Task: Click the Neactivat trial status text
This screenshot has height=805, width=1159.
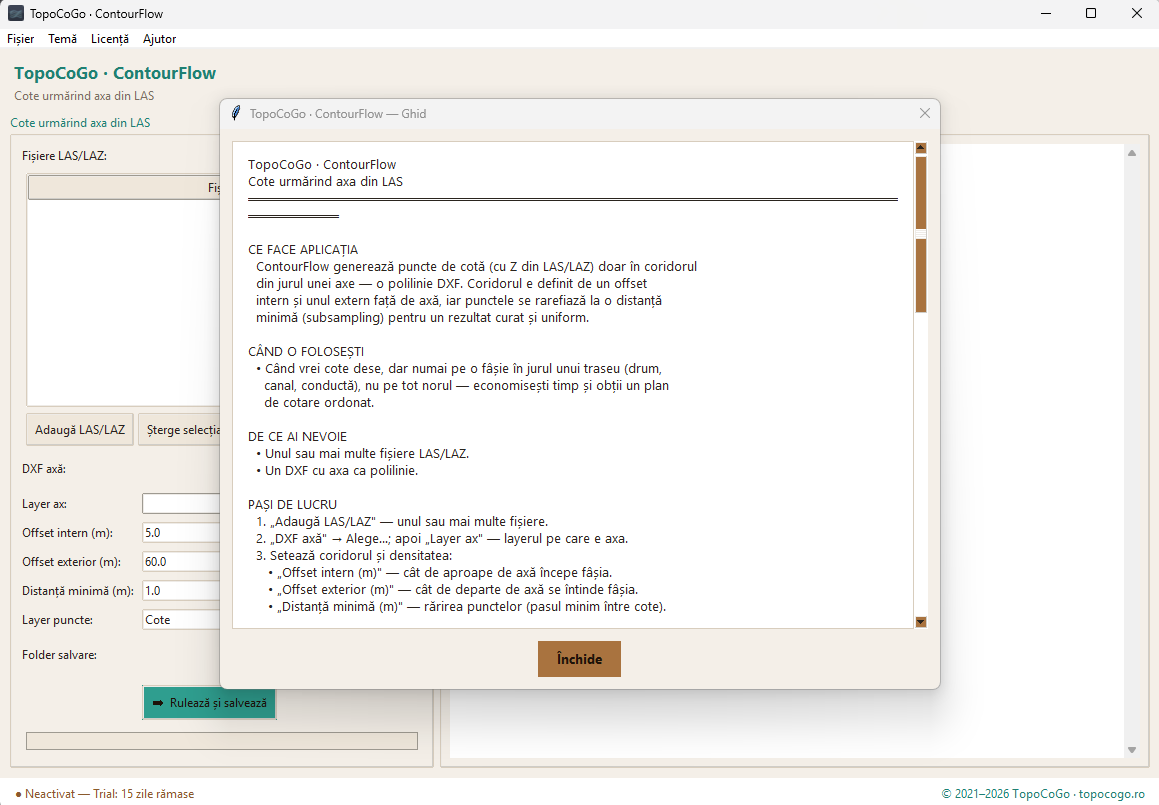Action: tap(104, 794)
